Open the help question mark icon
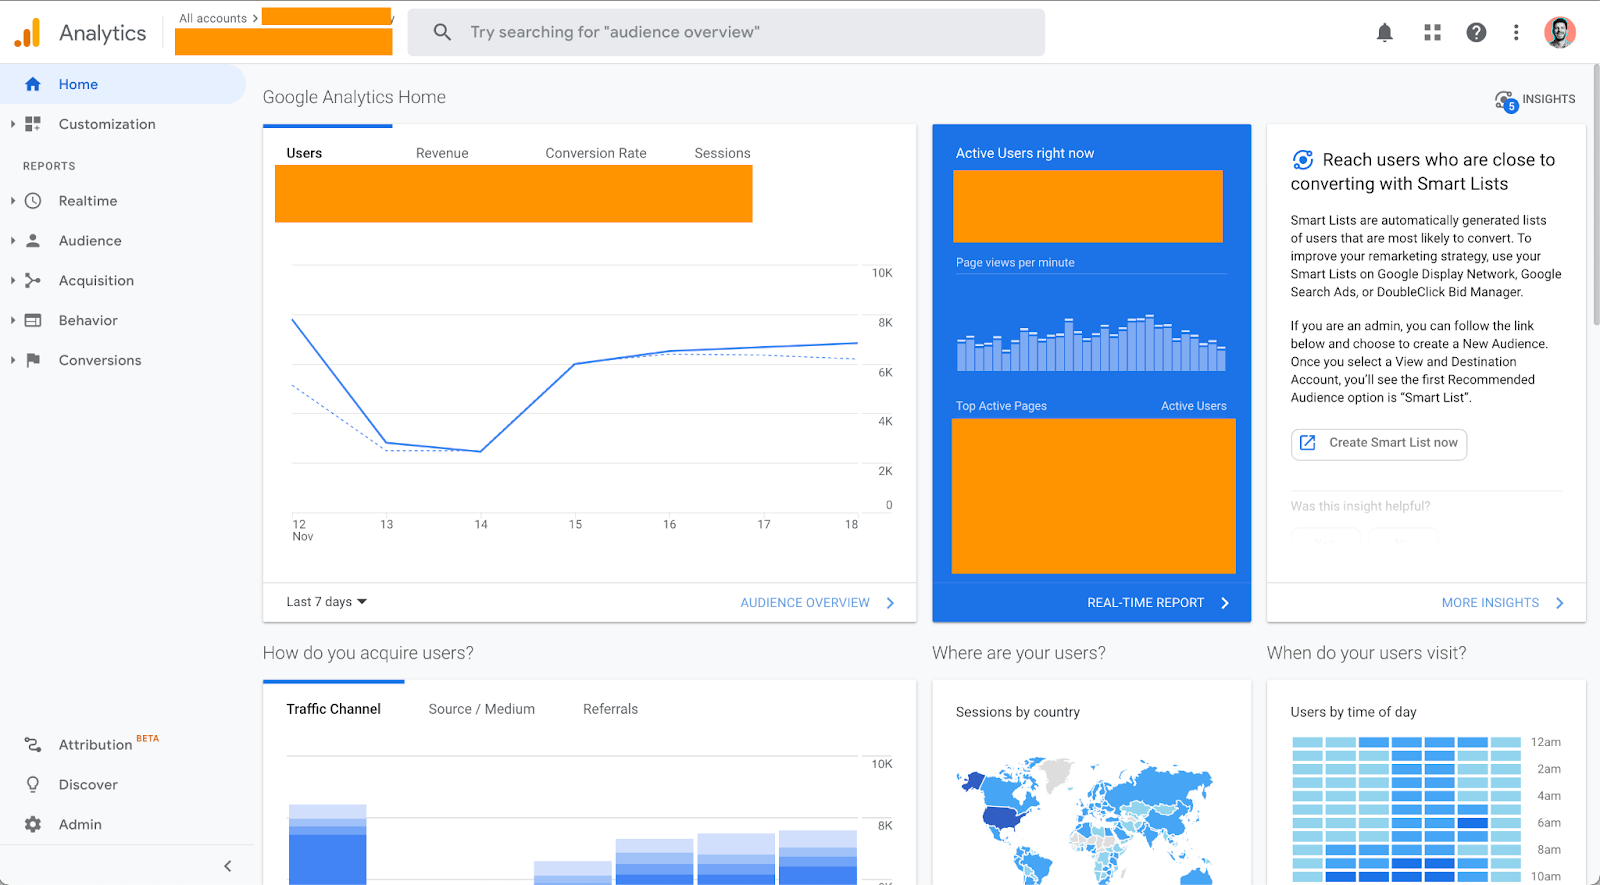Screen dimensions: 1600x885 (1476, 33)
